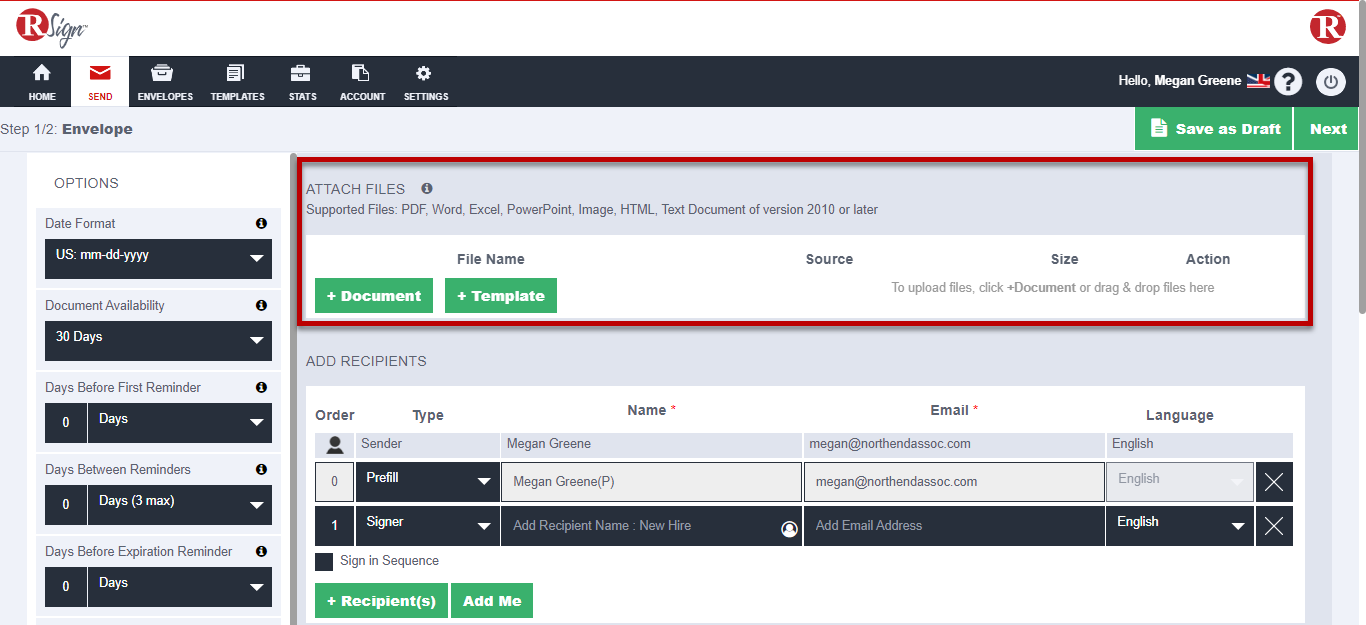
Task: Click the Add Email Address field
Action: pyautogui.click(x=953, y=526)
